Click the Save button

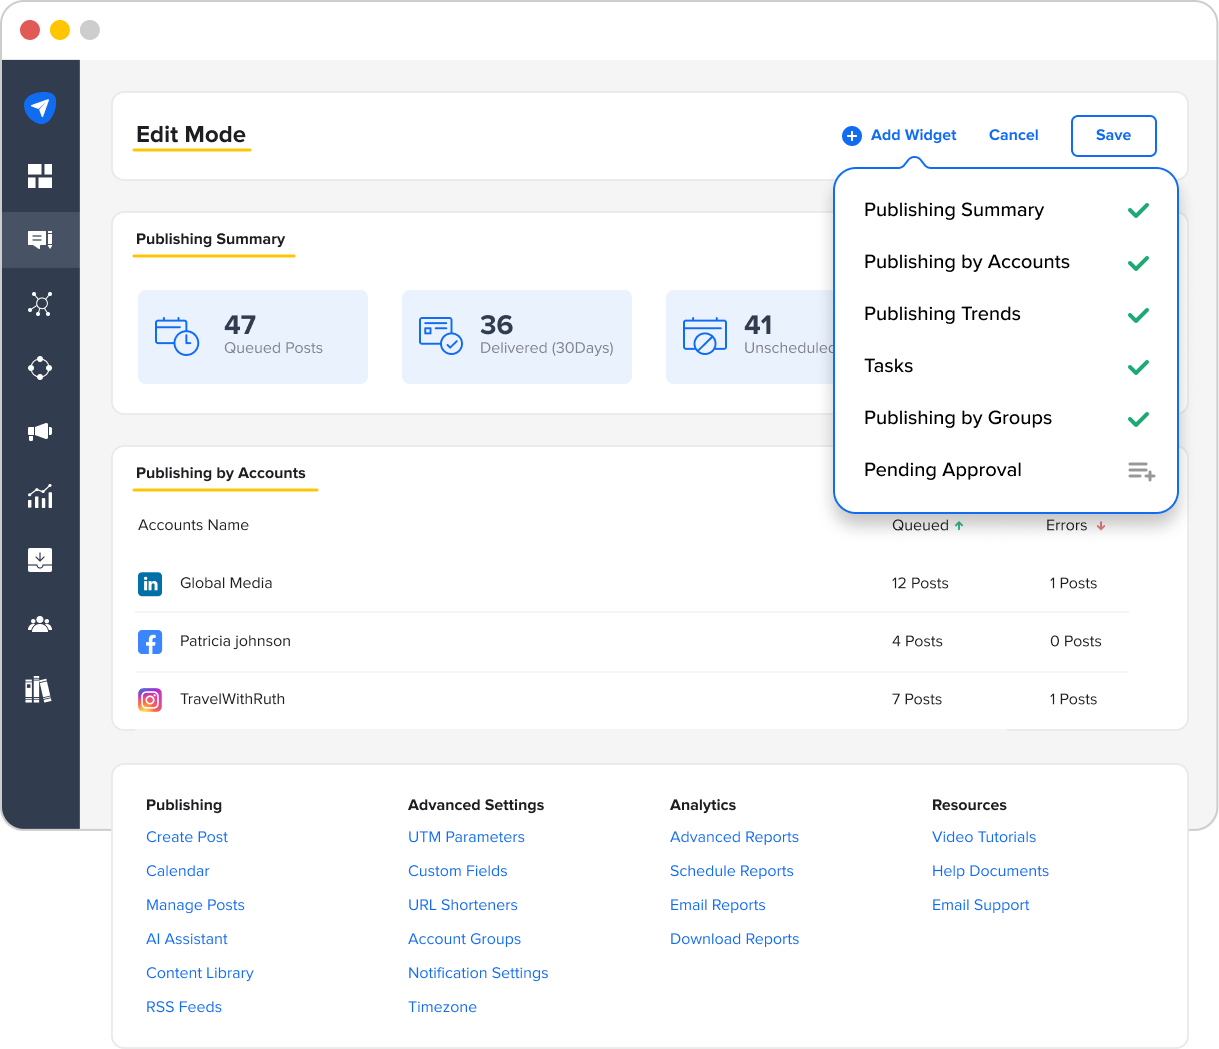(x=1113, y=136)
